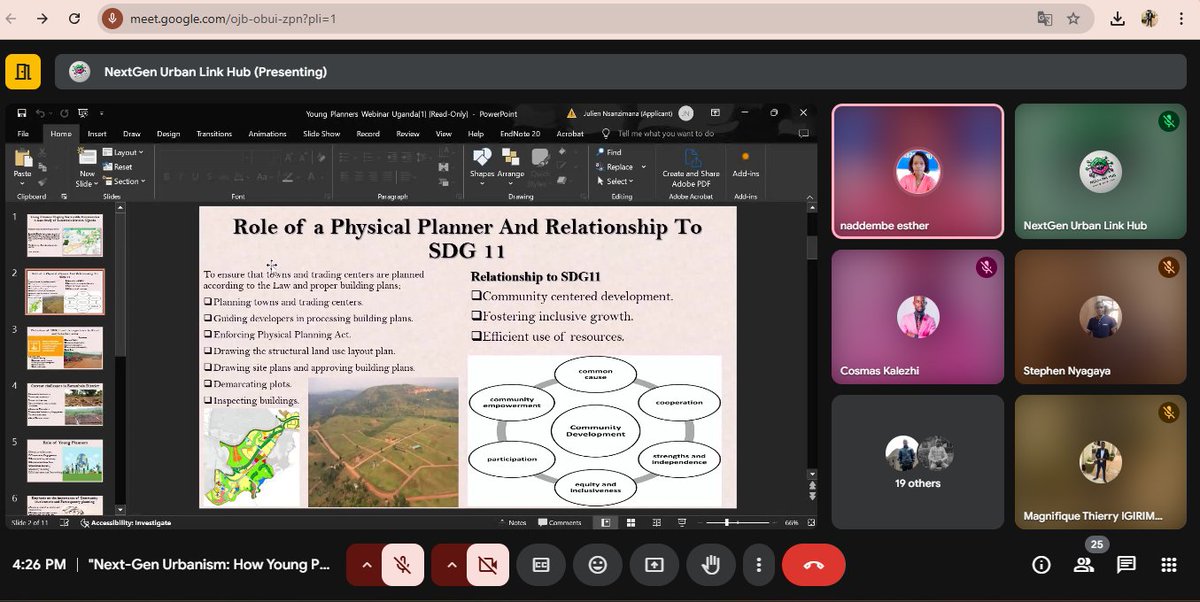Open the Replace dropdown arrow
This screenshot has width=1200, height=602.
(642, 167)
